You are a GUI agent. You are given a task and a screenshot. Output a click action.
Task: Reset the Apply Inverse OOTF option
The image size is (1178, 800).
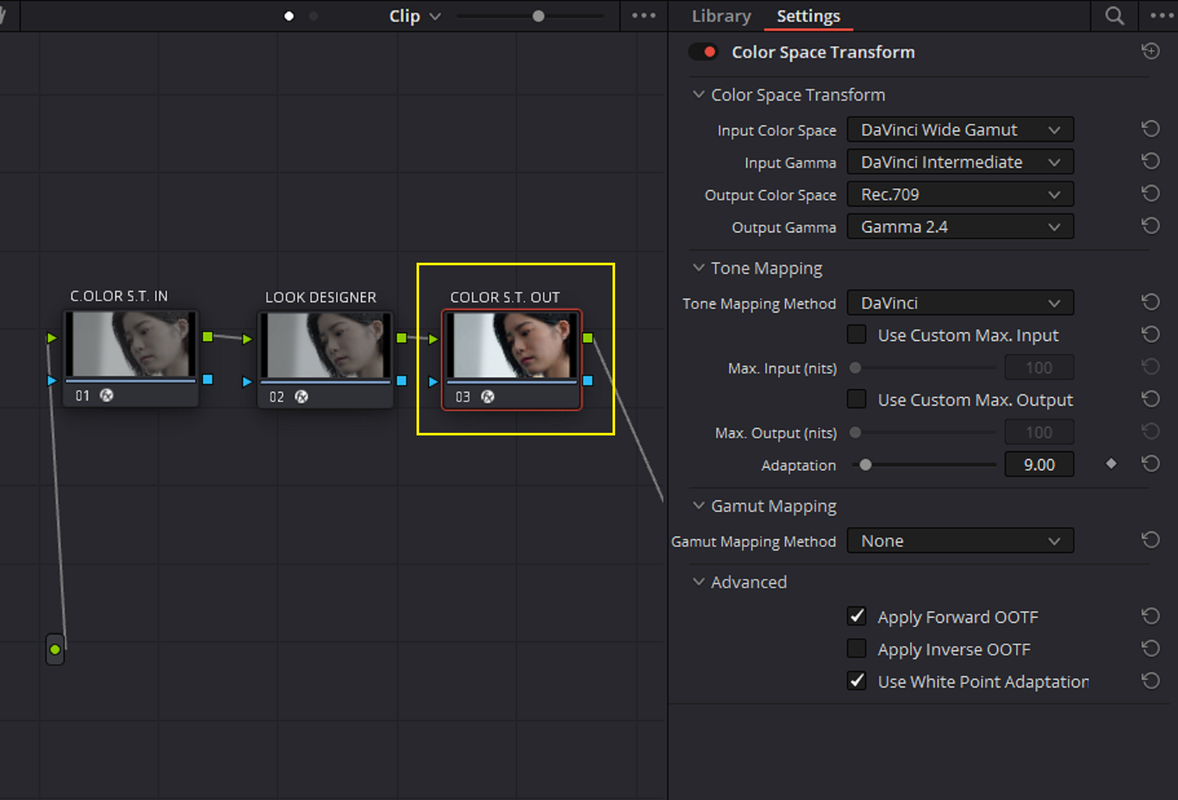[1150, 649]
